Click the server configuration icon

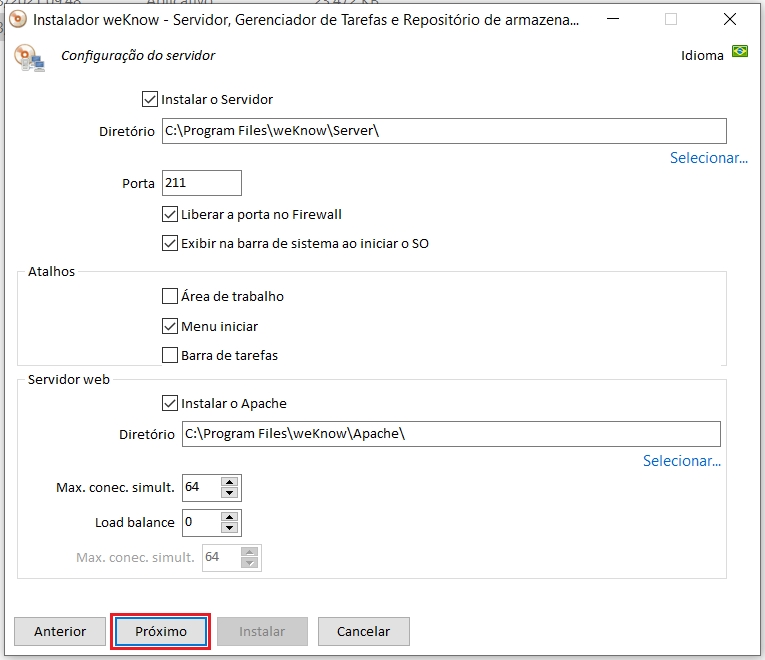29,58
